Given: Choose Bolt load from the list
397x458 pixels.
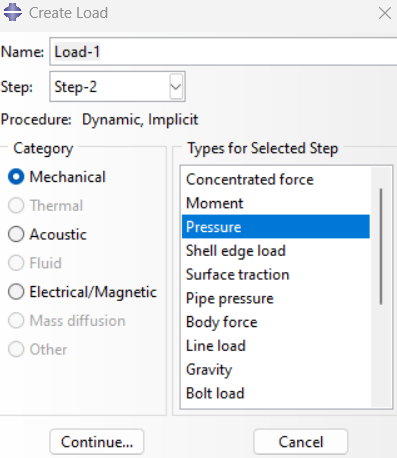Looking at the screenshot, I should pyautogui.click(x=276, y=393).
